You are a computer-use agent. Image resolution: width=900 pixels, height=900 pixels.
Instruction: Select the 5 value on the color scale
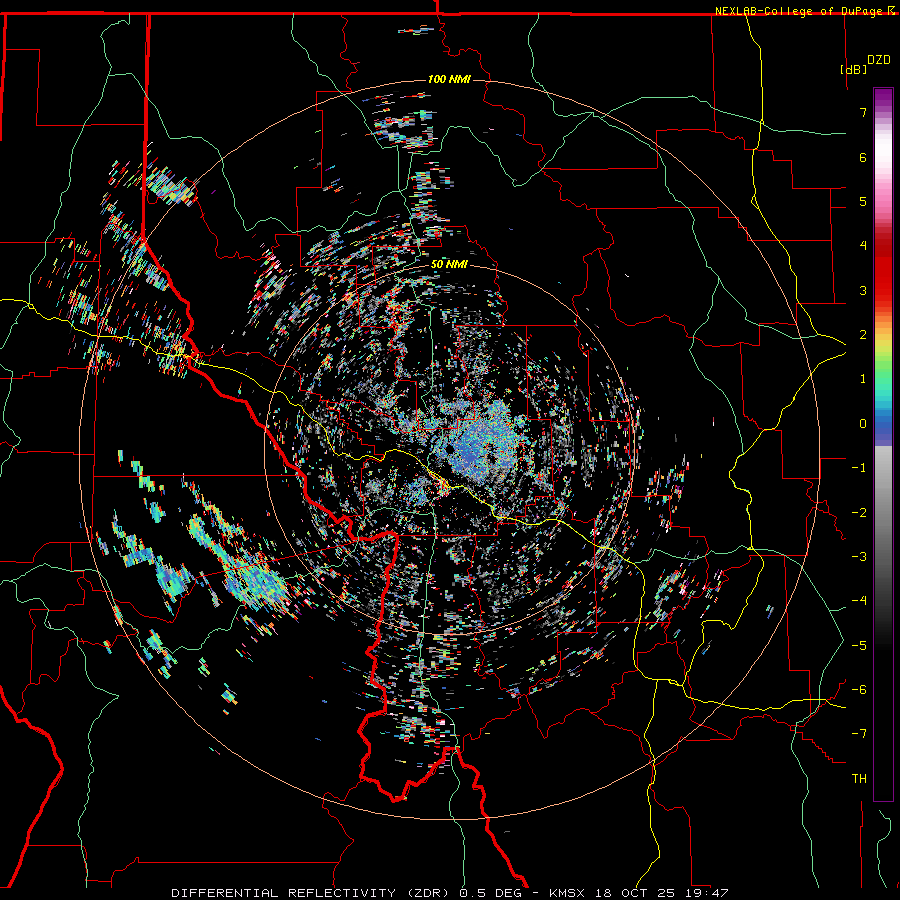pos(863,201)
